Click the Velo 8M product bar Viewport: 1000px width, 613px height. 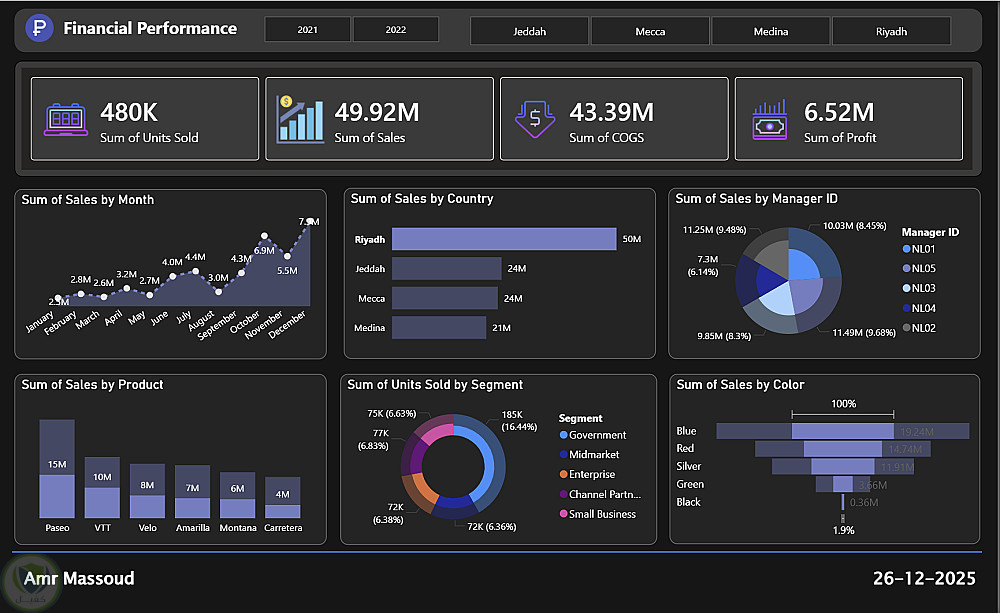(147, 491)
